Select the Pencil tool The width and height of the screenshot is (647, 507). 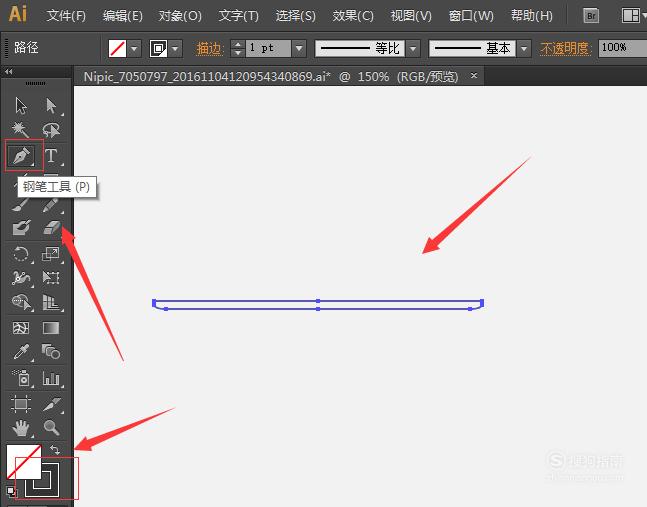[x=51, y=205]
